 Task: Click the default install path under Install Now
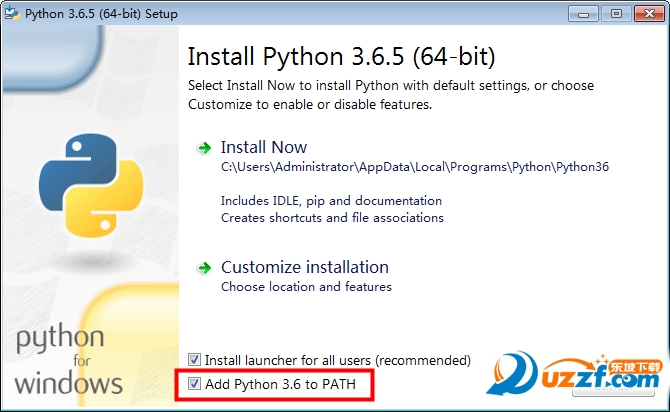click(x=414, y=167)
